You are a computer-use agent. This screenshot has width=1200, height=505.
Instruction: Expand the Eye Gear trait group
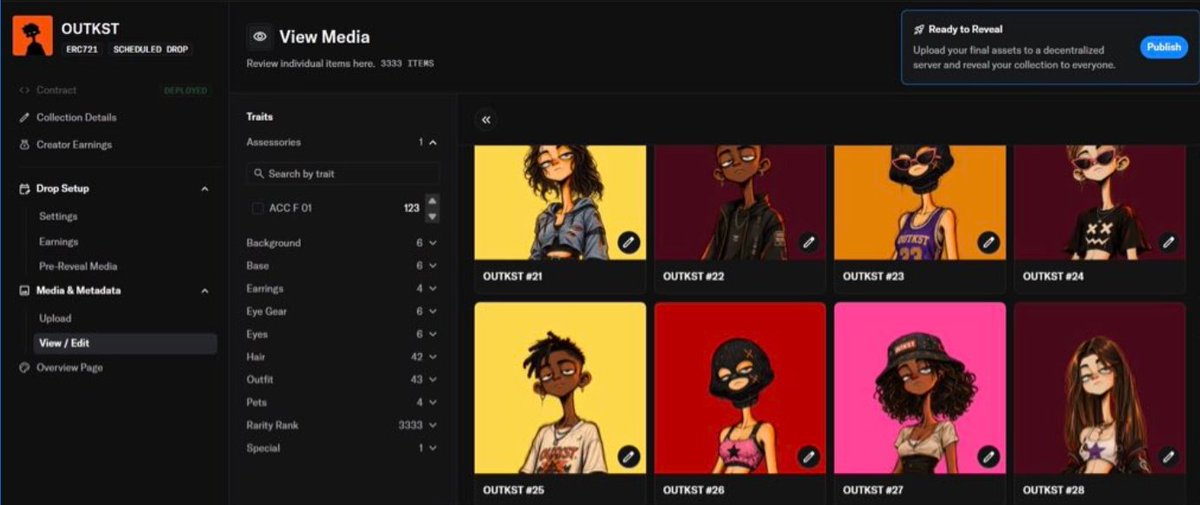click(x=432, y=311)
